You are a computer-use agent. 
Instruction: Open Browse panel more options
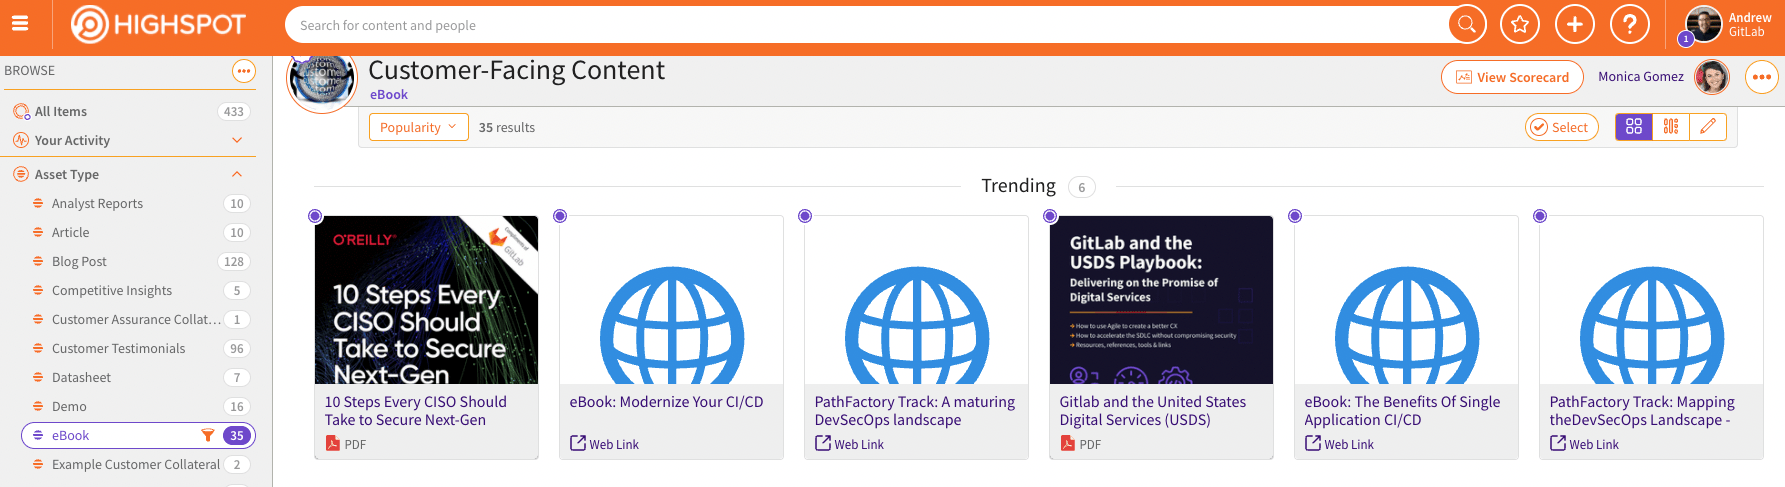click(x=244, y=71)
